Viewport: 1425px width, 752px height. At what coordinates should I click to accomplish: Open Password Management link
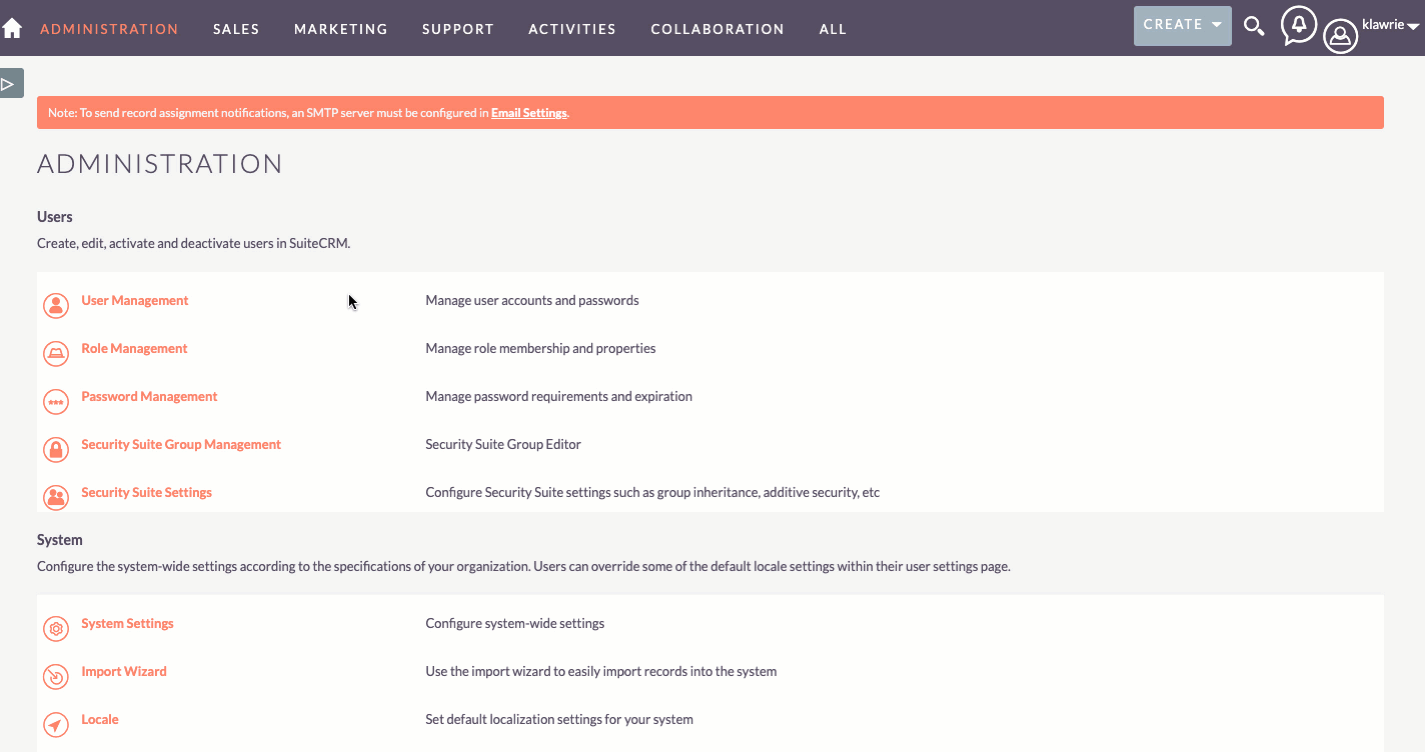[x=149, y=396]
